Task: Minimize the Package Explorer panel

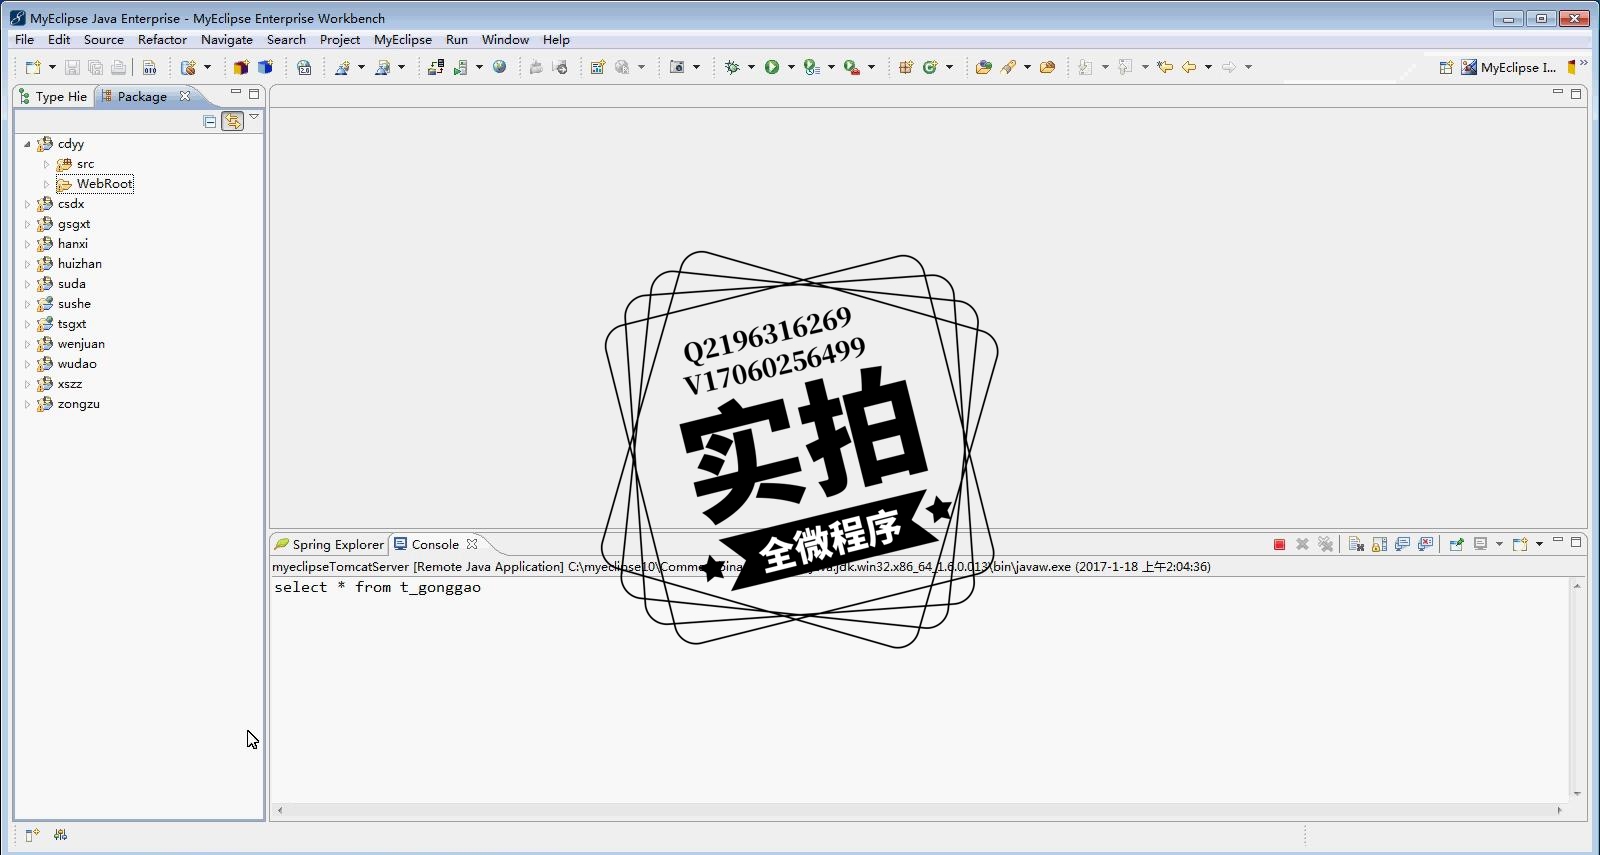Action: [x=236, y=92]
